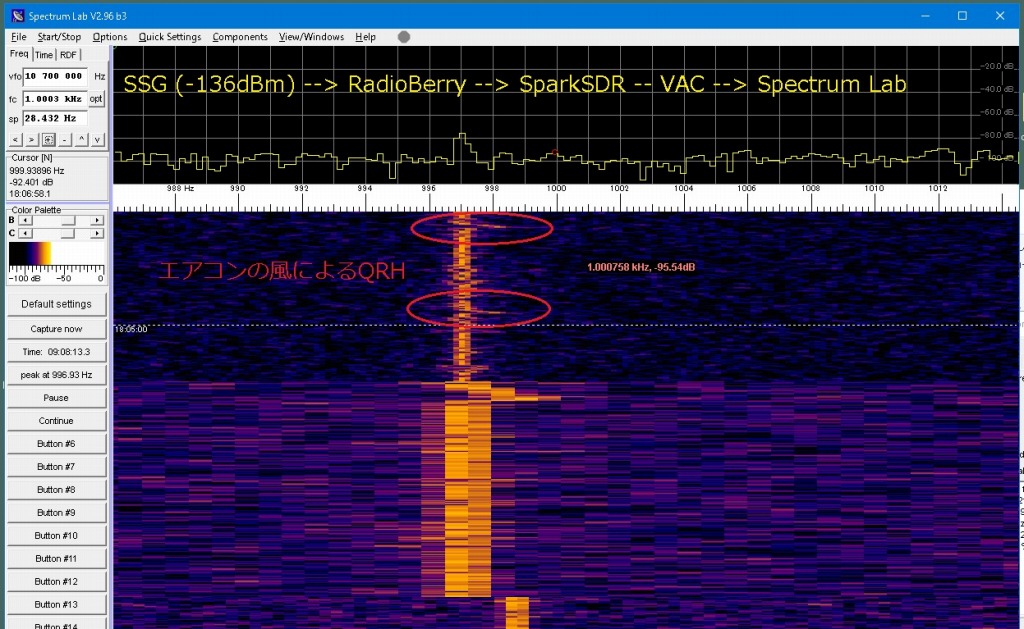Shift frequency range left with '<' button
The width and height of the screenshot is (1024, 629).
(15, 140)
